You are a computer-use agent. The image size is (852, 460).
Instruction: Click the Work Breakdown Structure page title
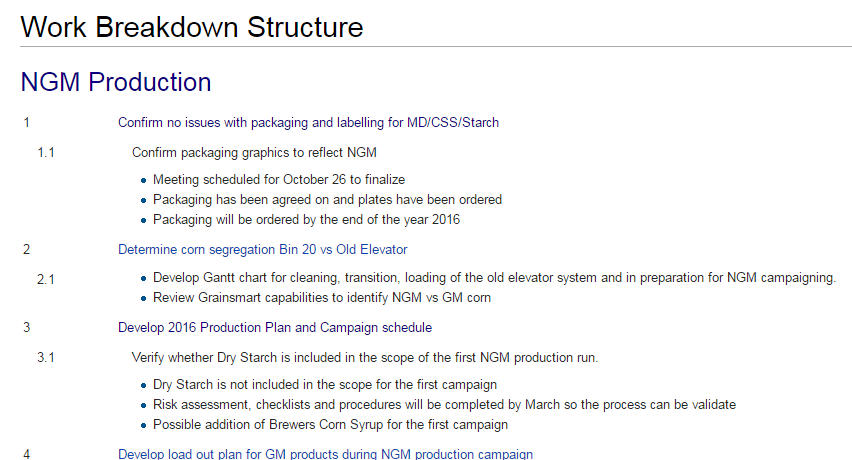pyautogui.click(x=192, y=27)
